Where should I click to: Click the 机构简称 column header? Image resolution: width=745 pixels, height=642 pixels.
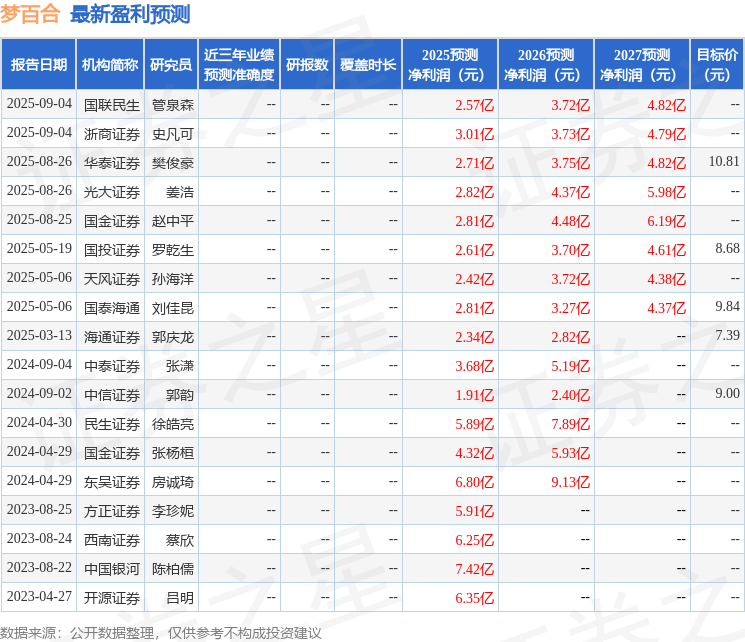click(x=110, y=64)
